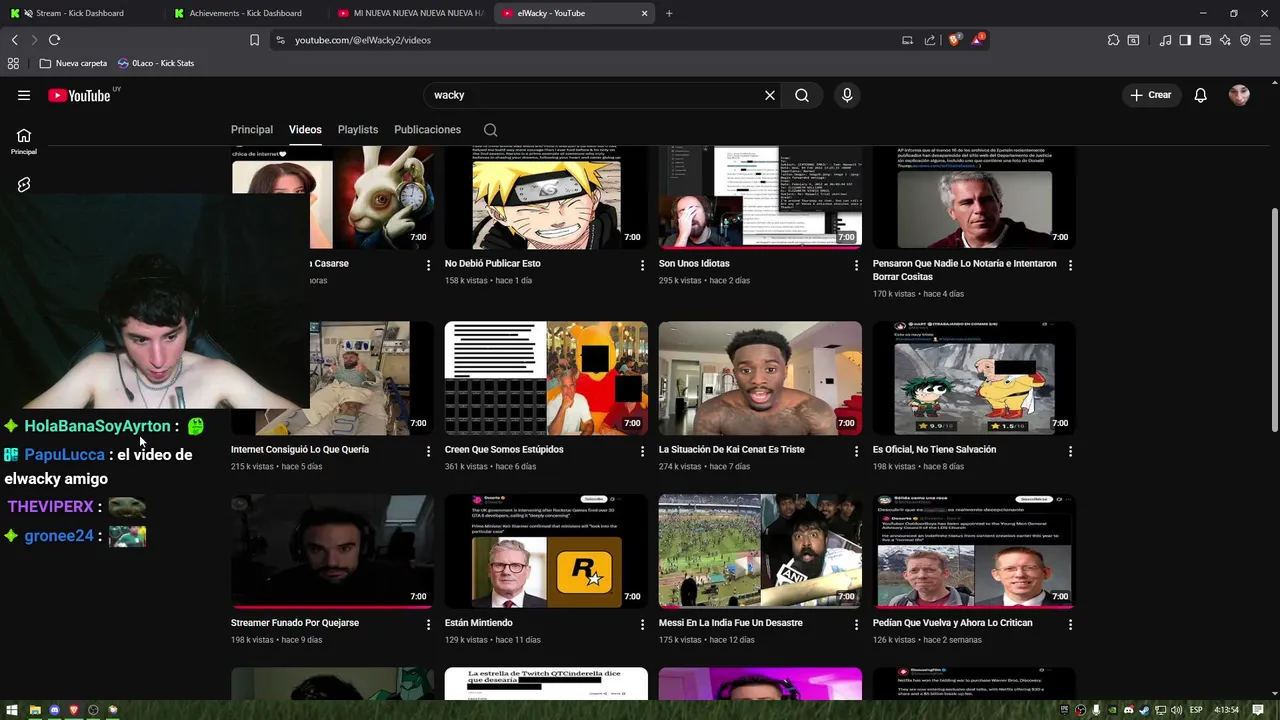The height and width of the screenshot is (720, 1280).
Task: Open options for "Streamer Funado Por Quejarse"
Action: (x=428, y=624)
